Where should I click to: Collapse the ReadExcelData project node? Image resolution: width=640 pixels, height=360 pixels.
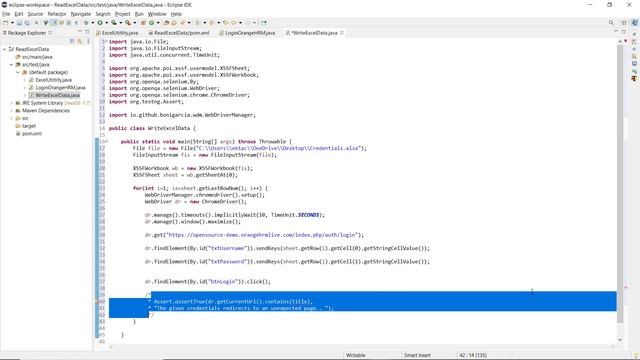(x=4, y=49)
